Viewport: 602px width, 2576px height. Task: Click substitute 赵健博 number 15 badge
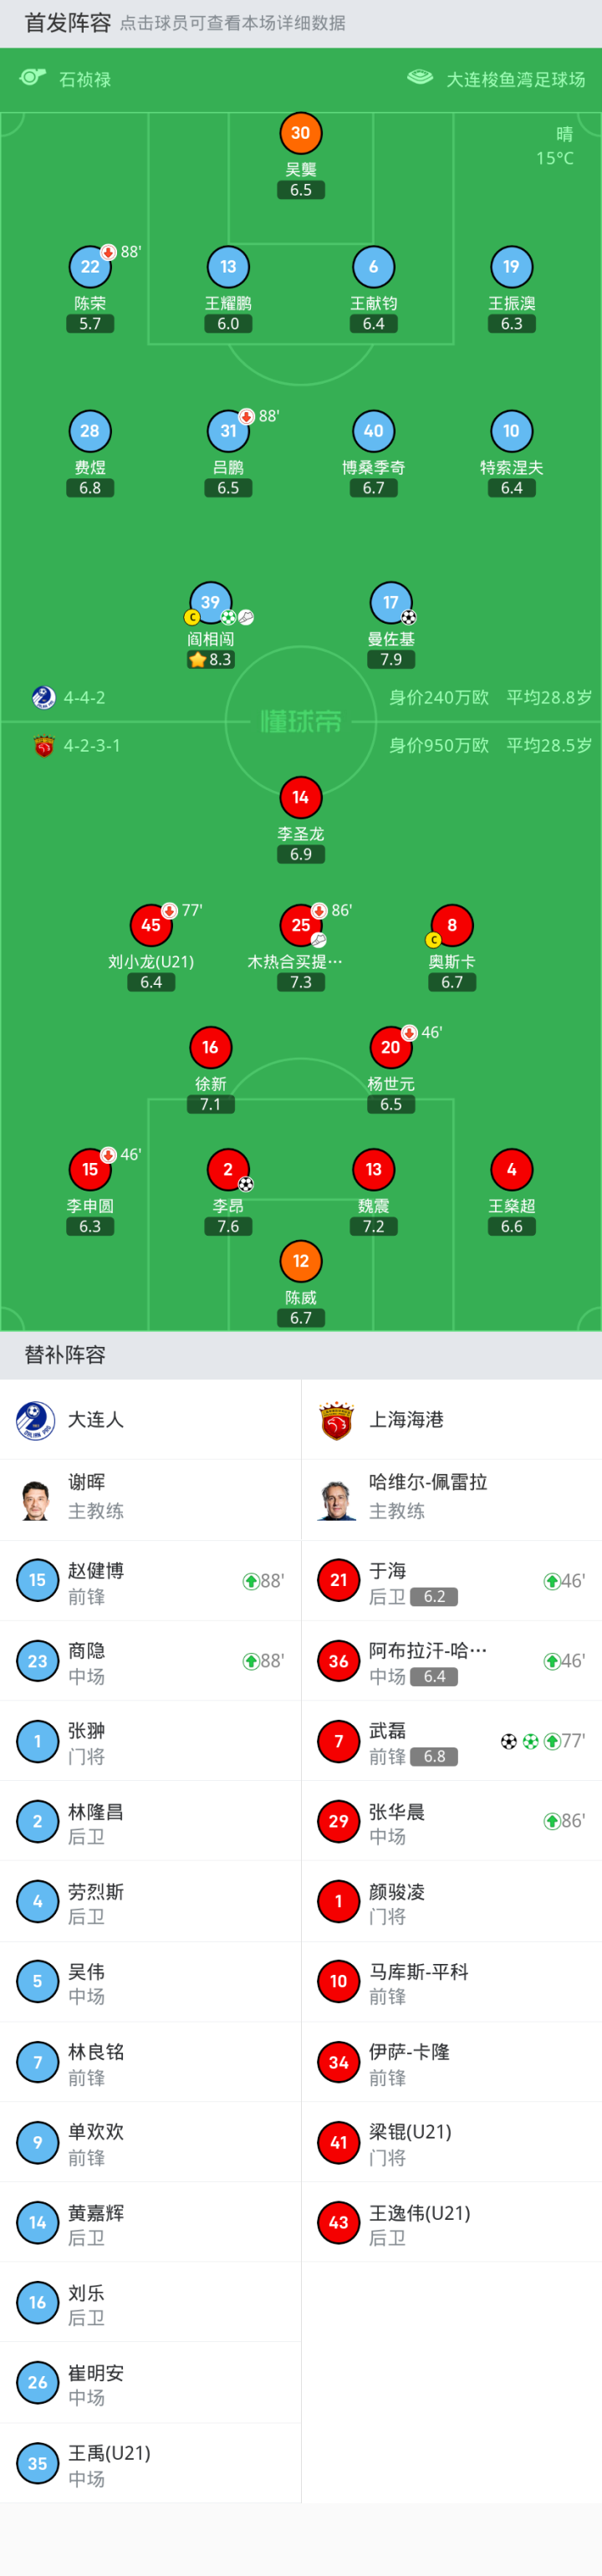click(x=37, y=1581)
